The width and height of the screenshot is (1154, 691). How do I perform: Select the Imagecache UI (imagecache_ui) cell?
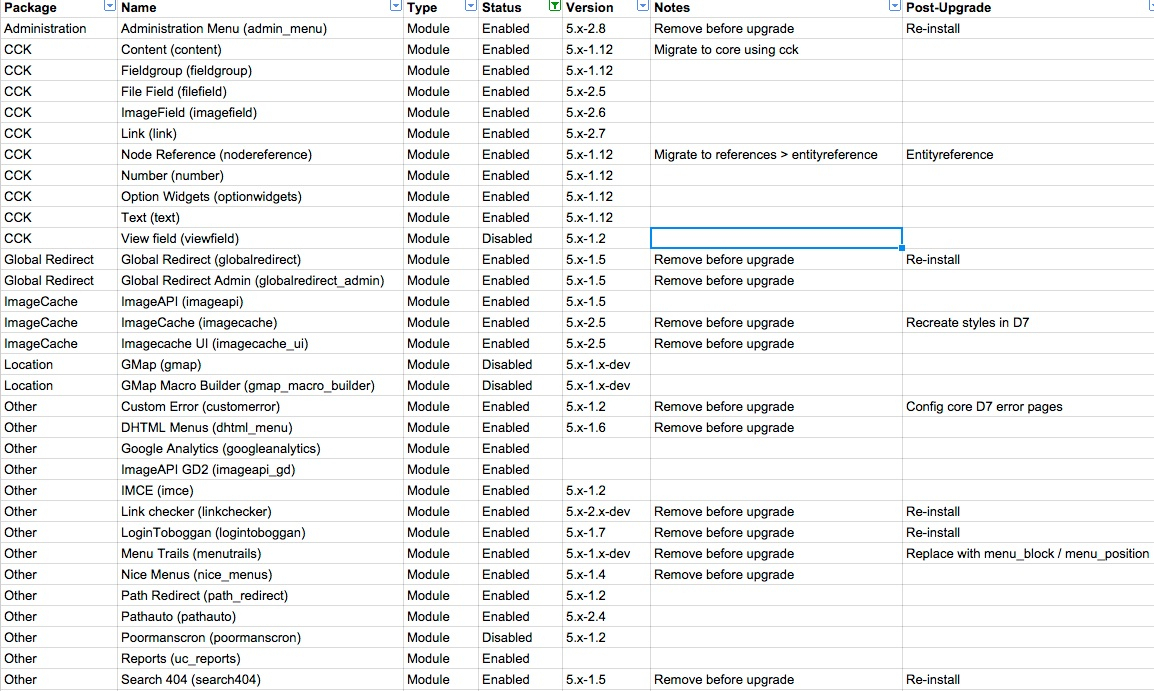tap(261, 344)
